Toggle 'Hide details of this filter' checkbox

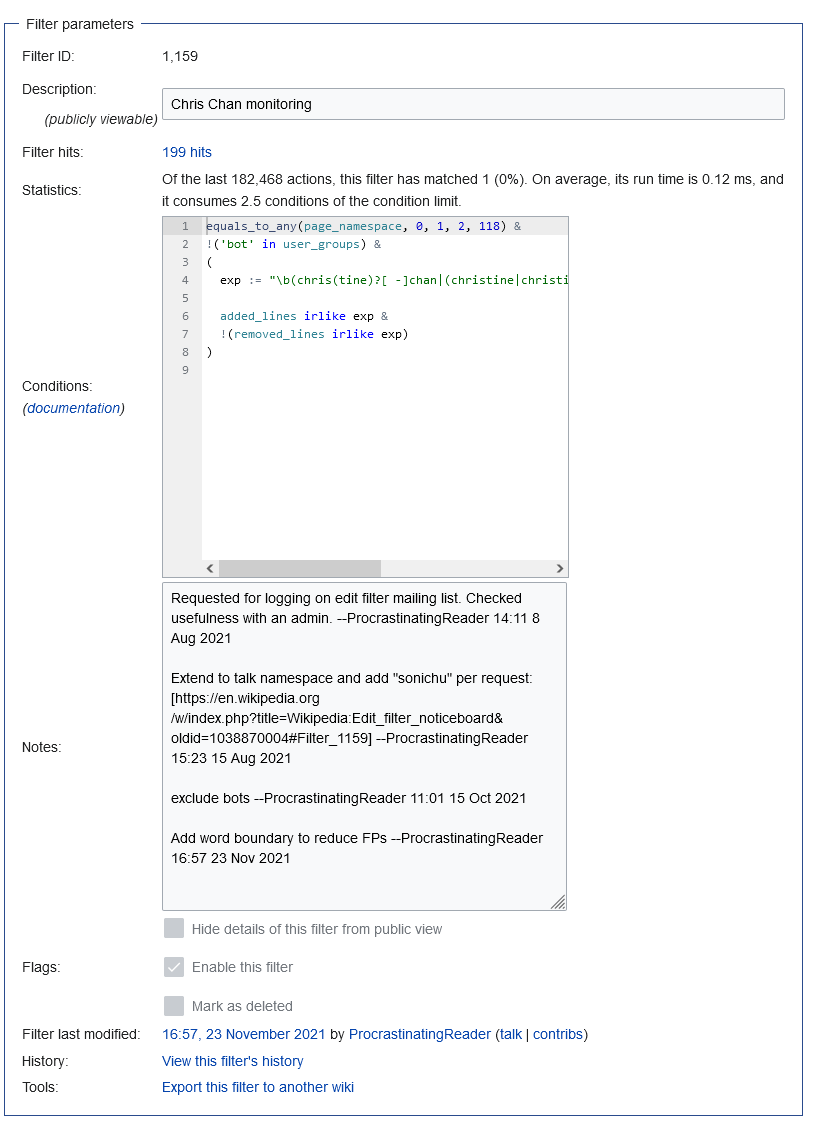pos(173,928)
